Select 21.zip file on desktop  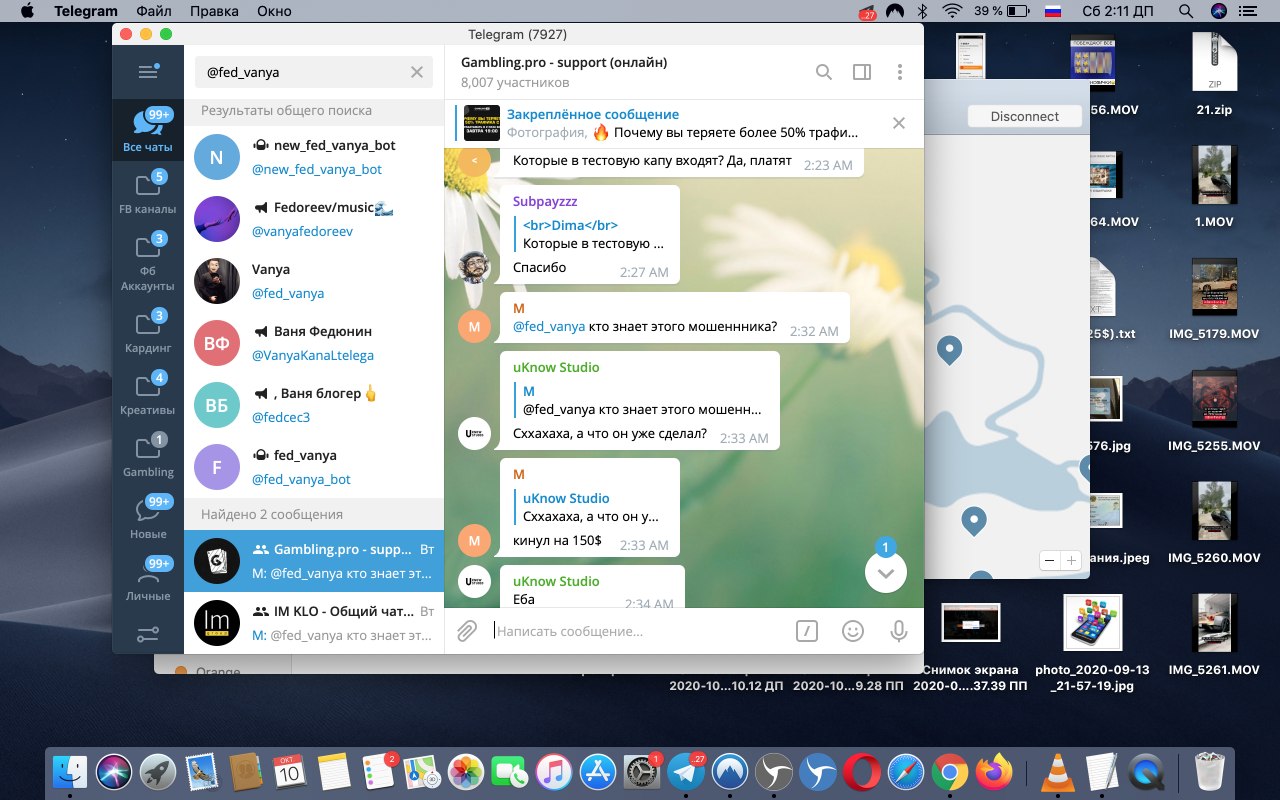click(1214, 74)
